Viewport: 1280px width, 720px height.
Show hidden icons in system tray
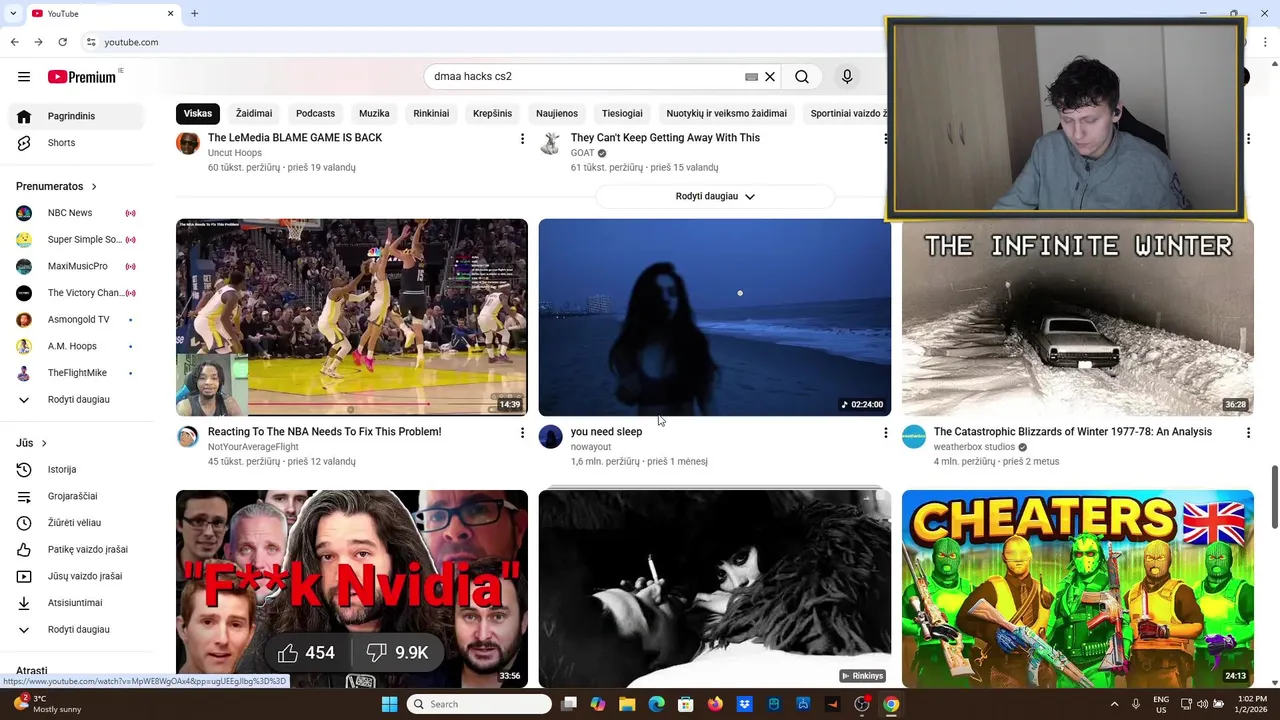click(x=1114, y=704)
